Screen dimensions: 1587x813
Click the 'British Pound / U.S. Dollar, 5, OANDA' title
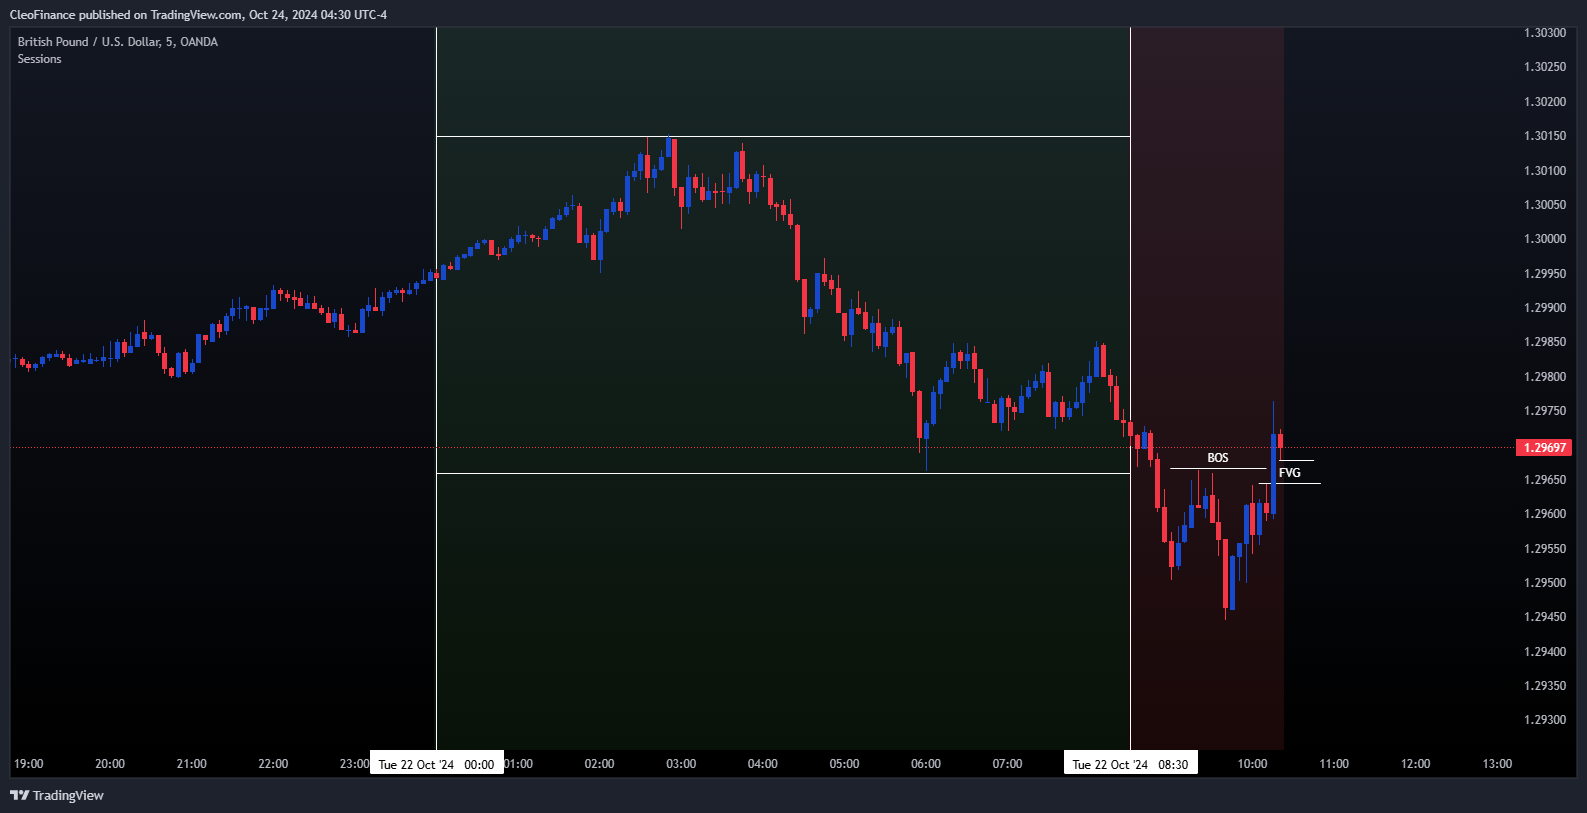point(118,42)
